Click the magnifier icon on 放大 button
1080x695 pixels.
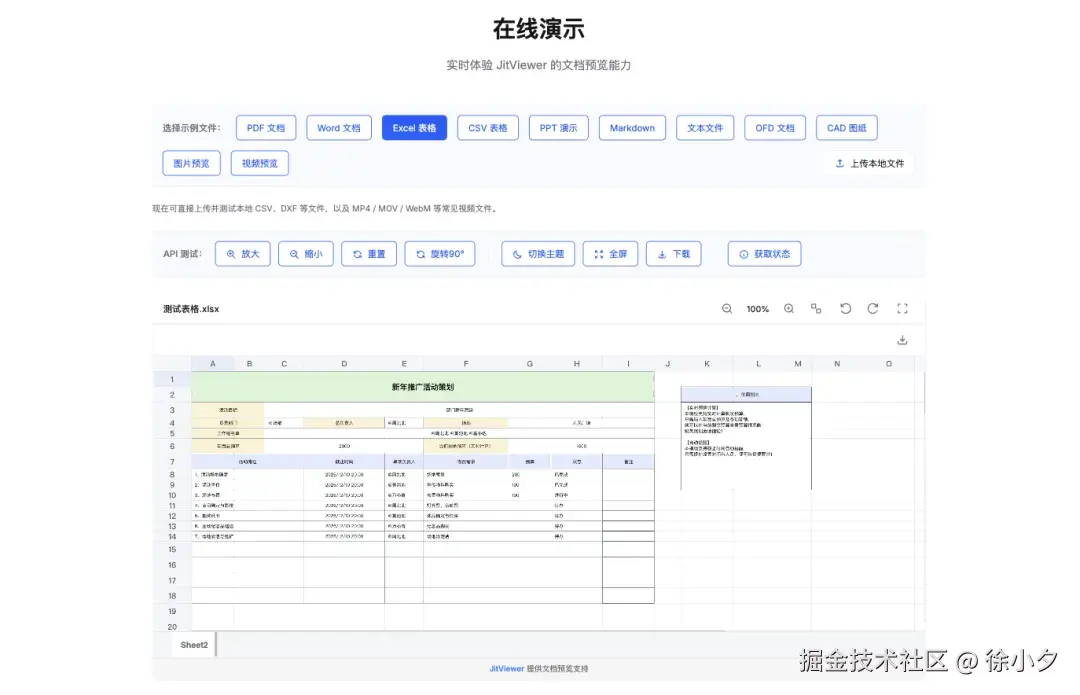coord(231,253)
